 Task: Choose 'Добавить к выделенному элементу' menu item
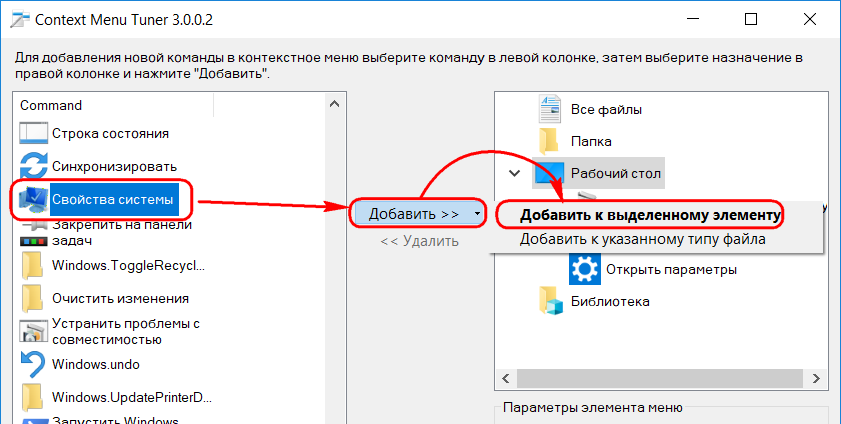point(650,215)
